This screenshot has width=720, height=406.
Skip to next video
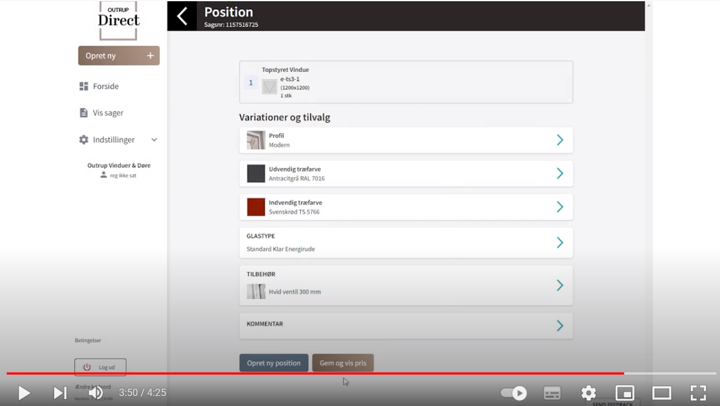[60, 393]
